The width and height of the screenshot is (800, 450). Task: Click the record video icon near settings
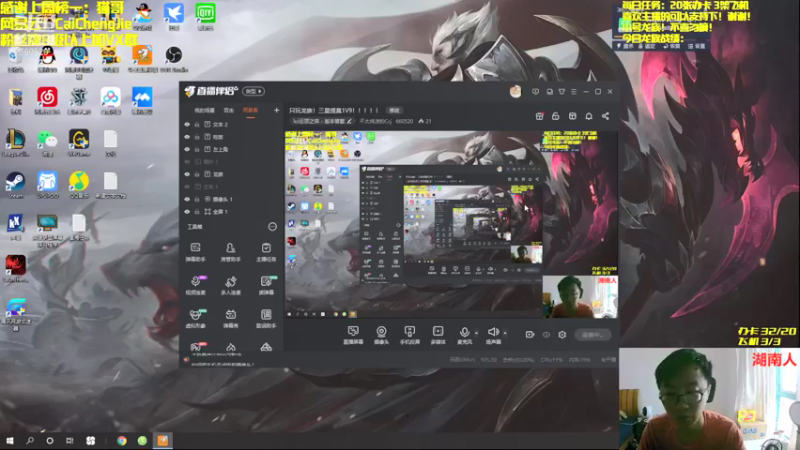530,335
